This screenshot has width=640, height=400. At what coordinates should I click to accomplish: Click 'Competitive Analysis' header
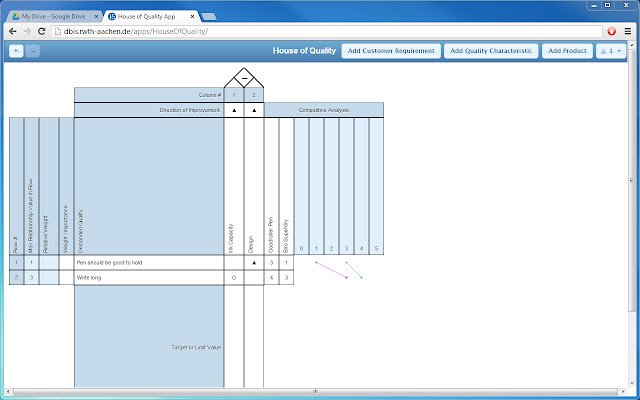click(x=324, y=110)
